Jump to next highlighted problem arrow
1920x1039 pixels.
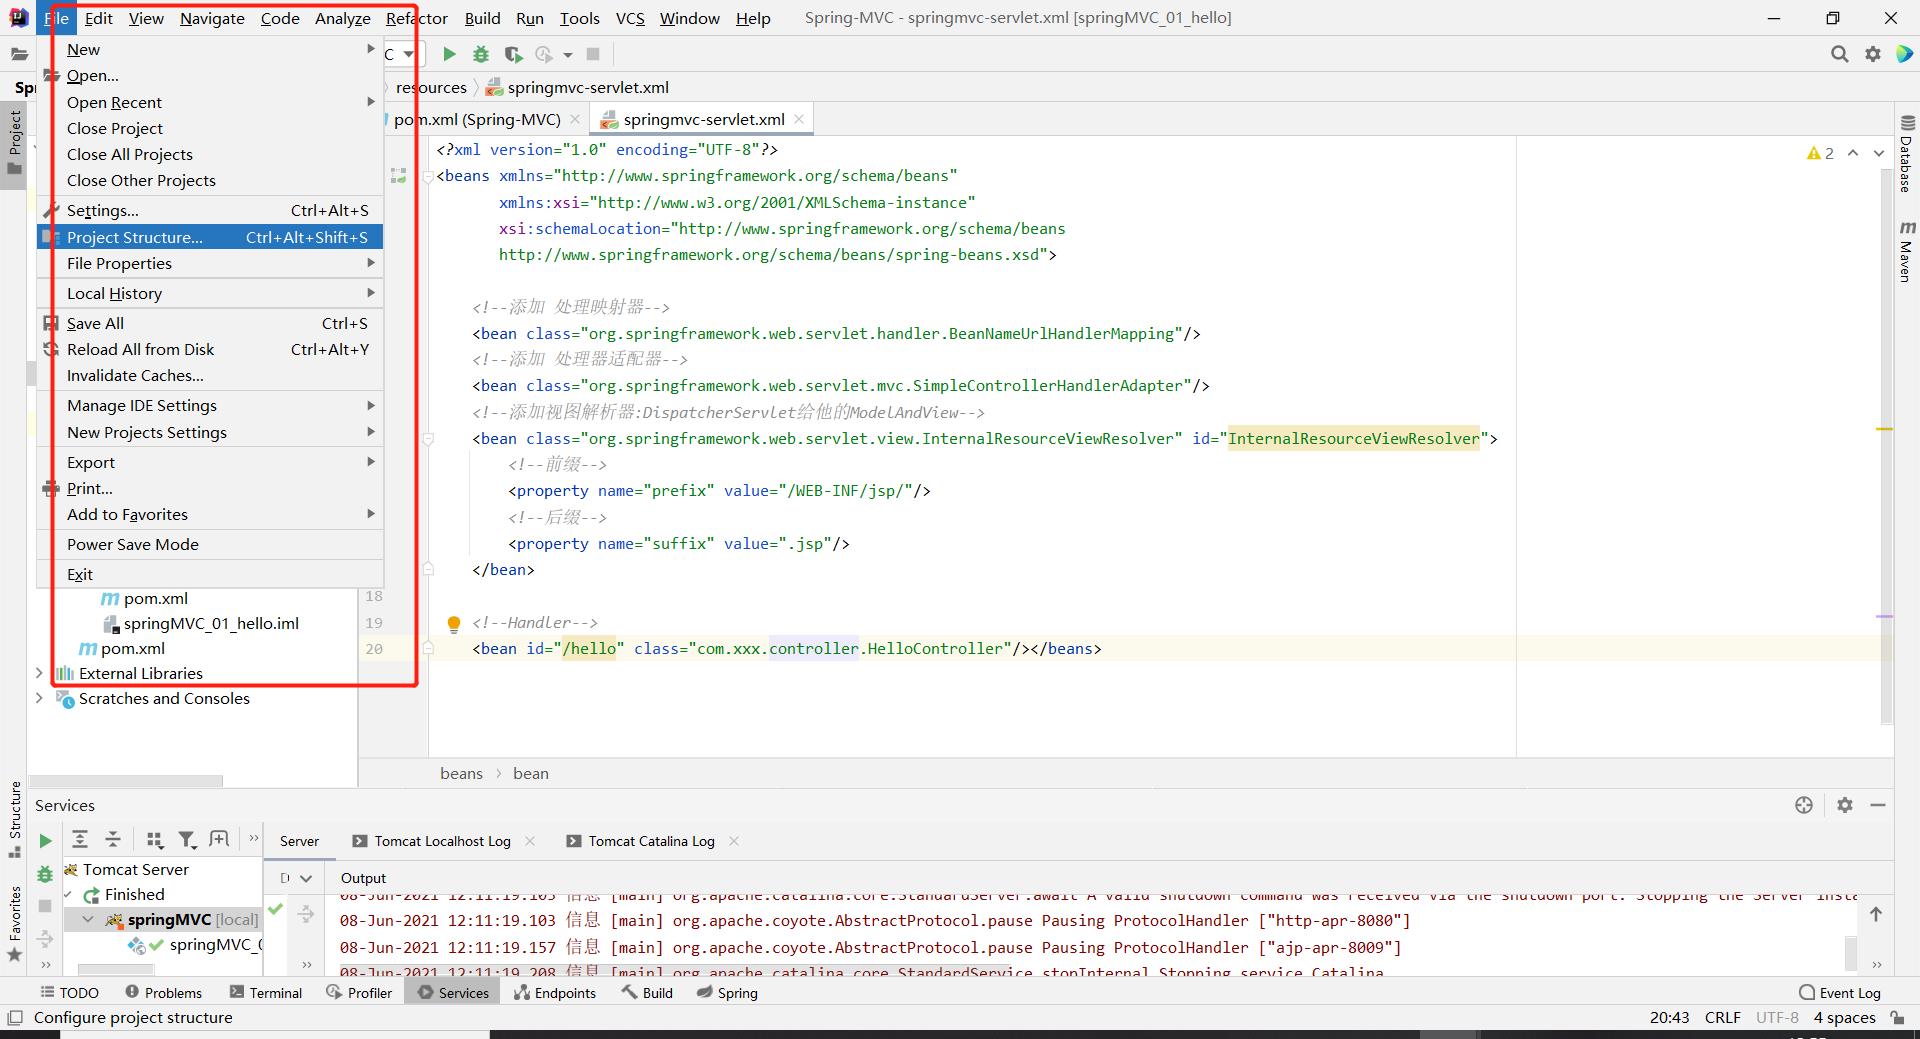pos(1879,153)
